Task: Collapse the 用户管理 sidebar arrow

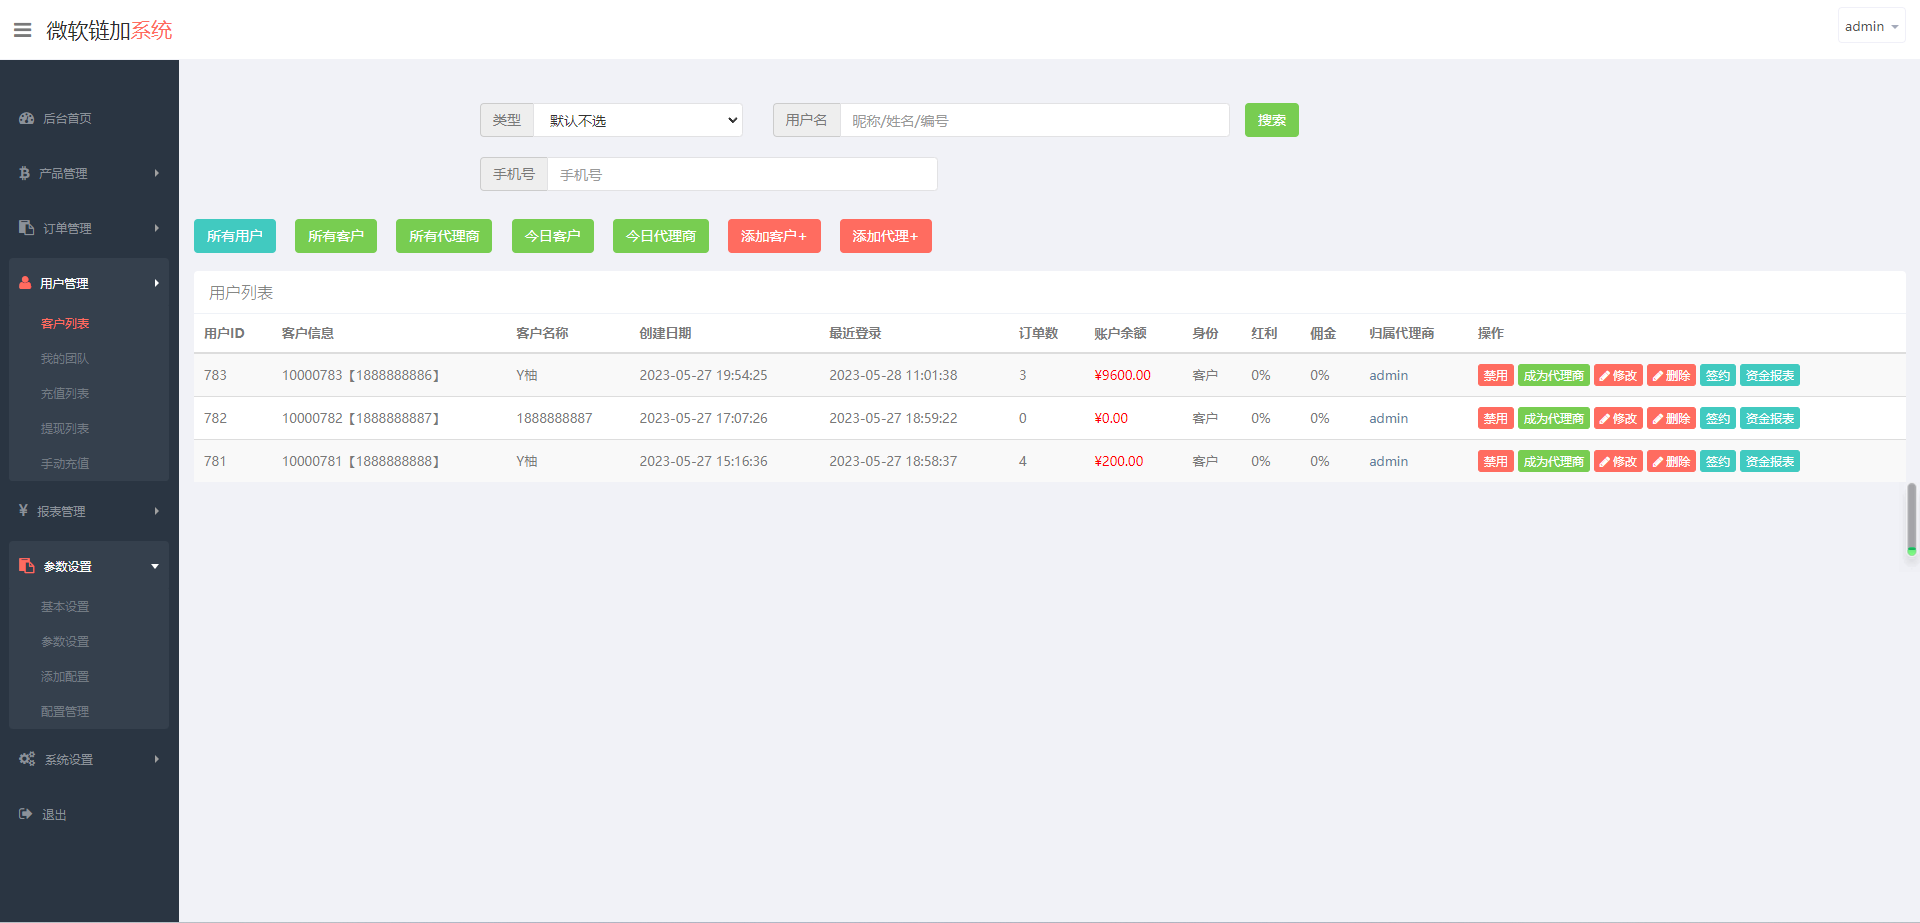Action: click(x=157, y=283)
